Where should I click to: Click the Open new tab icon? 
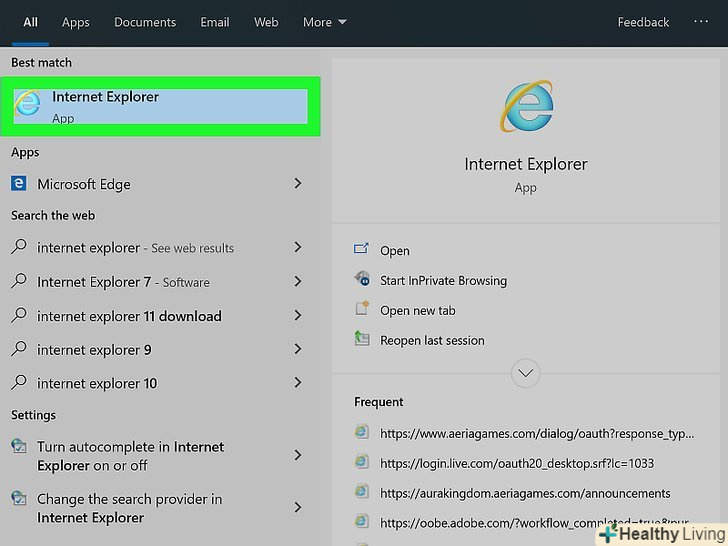click(x=362, y=310)
